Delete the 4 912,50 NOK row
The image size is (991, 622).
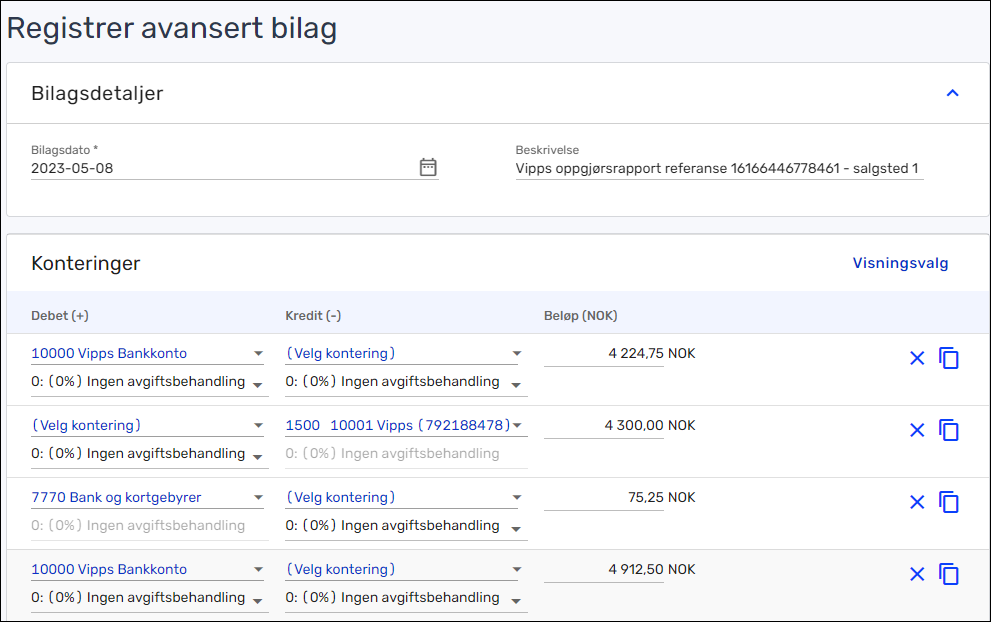click(x=917, y=575)
